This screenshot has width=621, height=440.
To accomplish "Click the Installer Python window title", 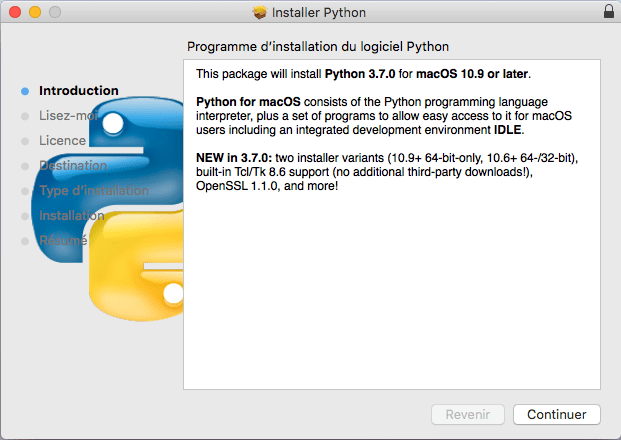I will click(x=320, y=13).
